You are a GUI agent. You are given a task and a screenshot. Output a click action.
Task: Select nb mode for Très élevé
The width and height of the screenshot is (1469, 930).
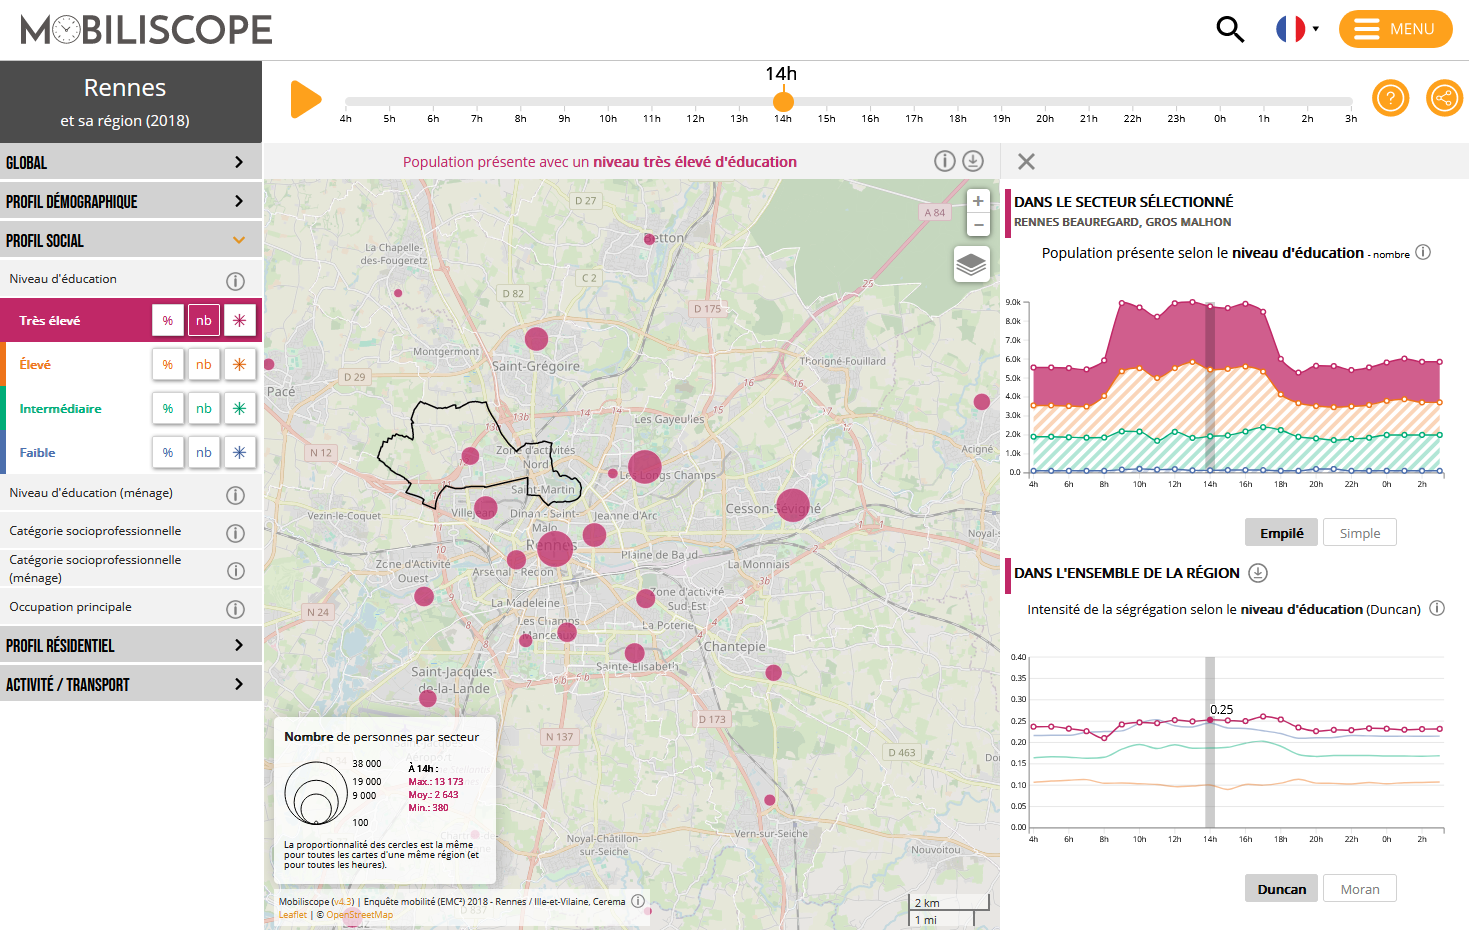[x=204, y=320]
